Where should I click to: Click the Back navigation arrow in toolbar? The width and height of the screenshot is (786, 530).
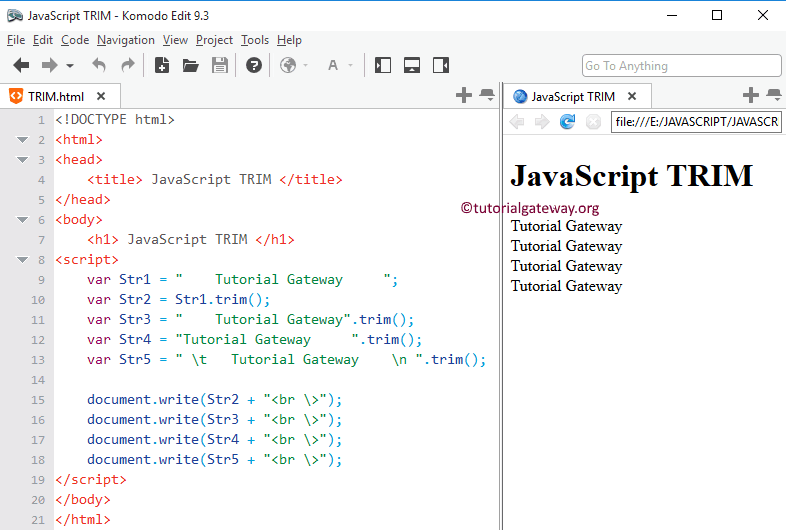click(21, 66)
